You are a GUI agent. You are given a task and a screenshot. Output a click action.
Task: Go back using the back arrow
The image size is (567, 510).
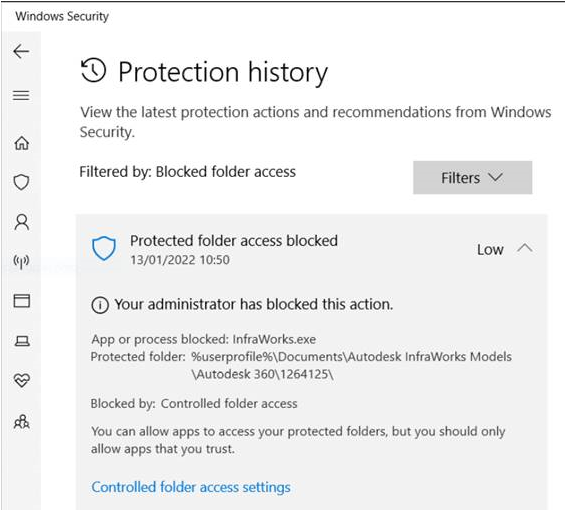[x=21, y=52]
